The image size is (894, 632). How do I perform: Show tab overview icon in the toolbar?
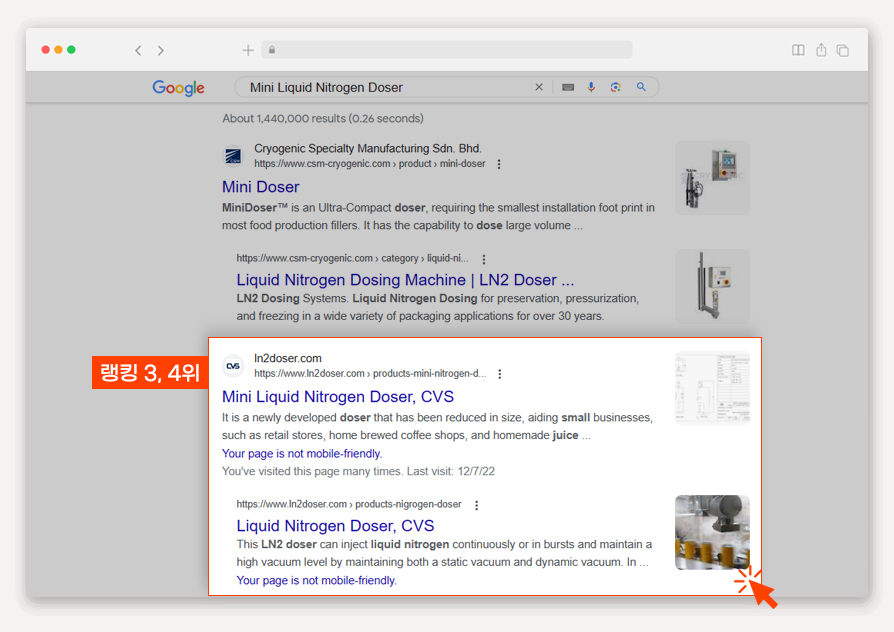point(843,50)
